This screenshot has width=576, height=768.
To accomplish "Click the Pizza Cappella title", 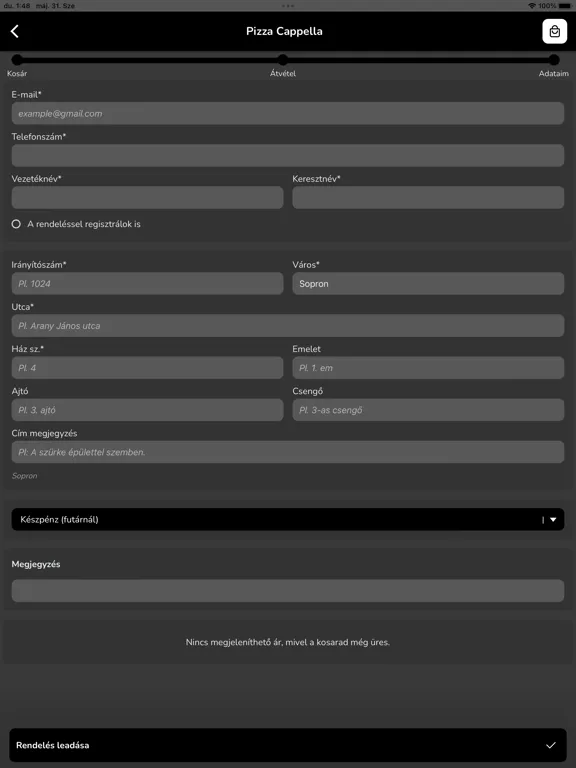I will (x=284, y=31).
